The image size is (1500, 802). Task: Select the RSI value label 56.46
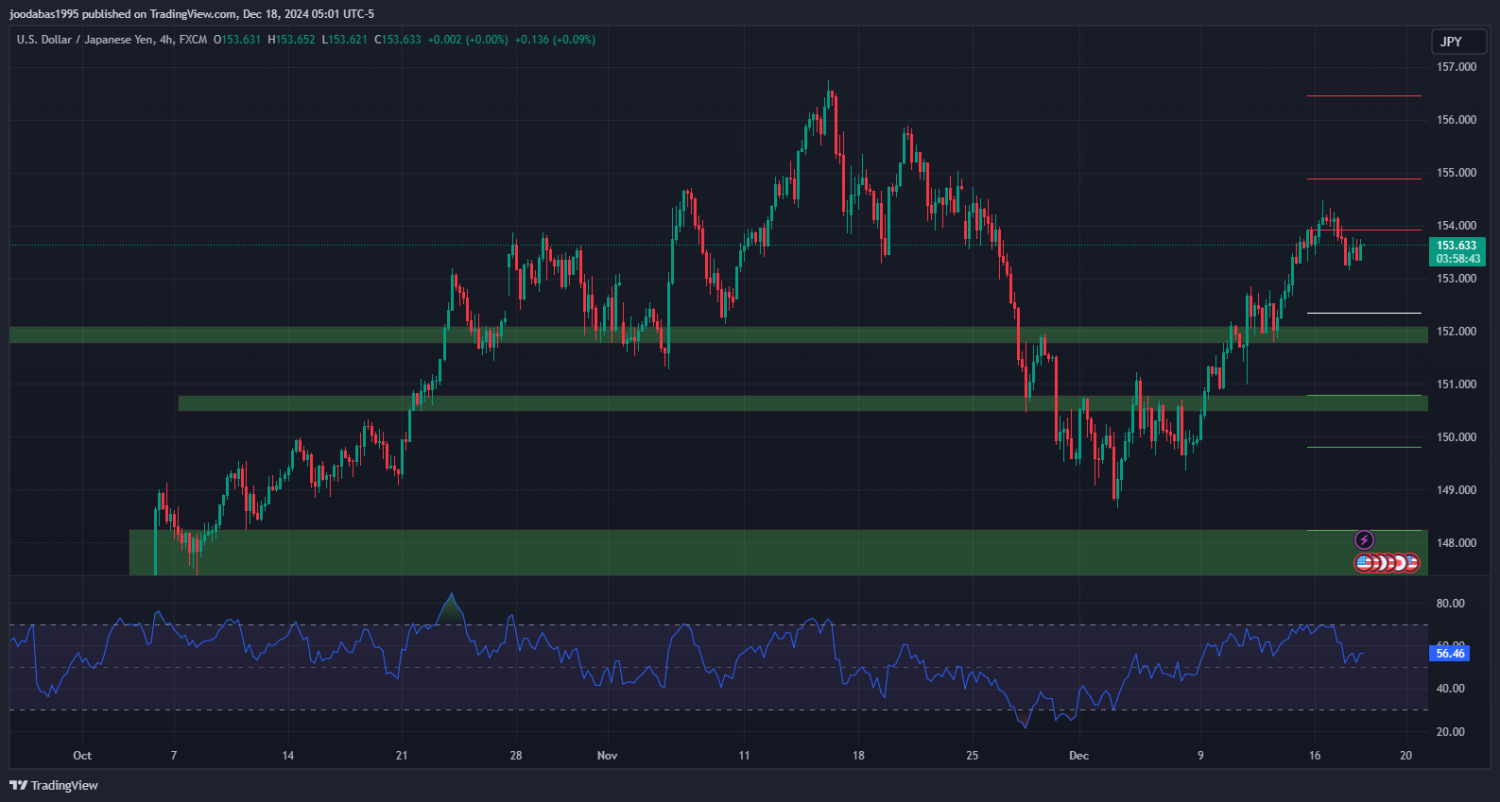tap(1449, 653)
